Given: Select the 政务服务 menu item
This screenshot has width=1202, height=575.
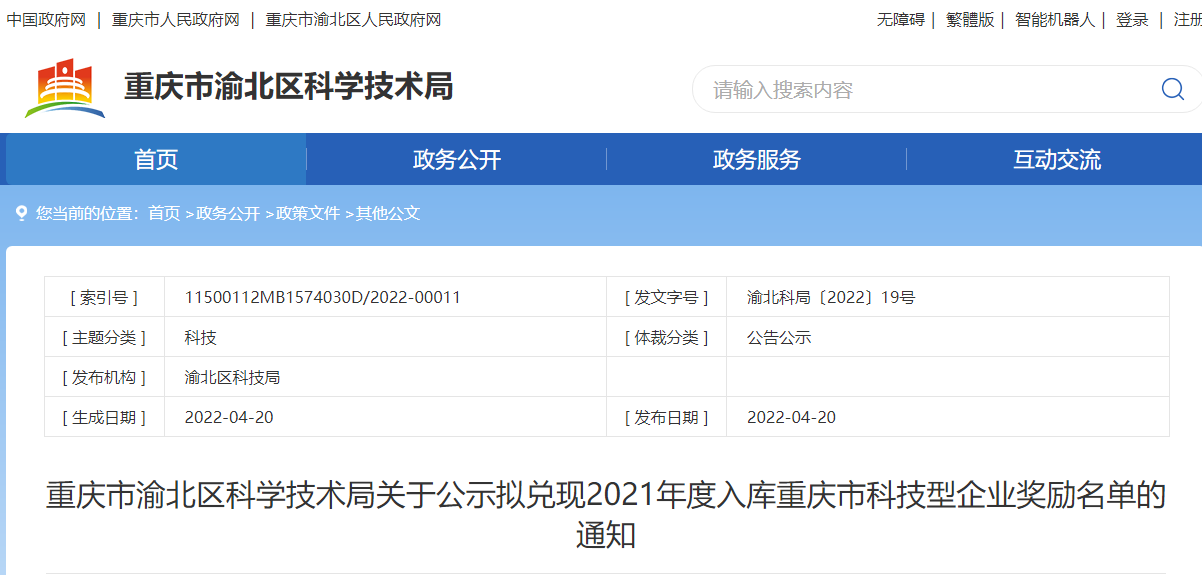Looking at the screenshot, I should [x=756, y=160].
